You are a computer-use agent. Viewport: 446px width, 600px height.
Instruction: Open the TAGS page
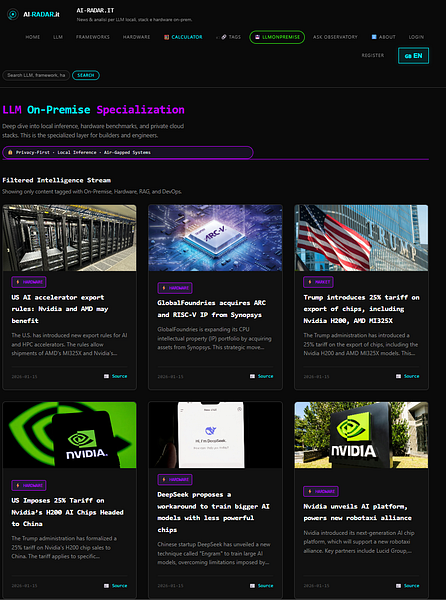point(231,37)
